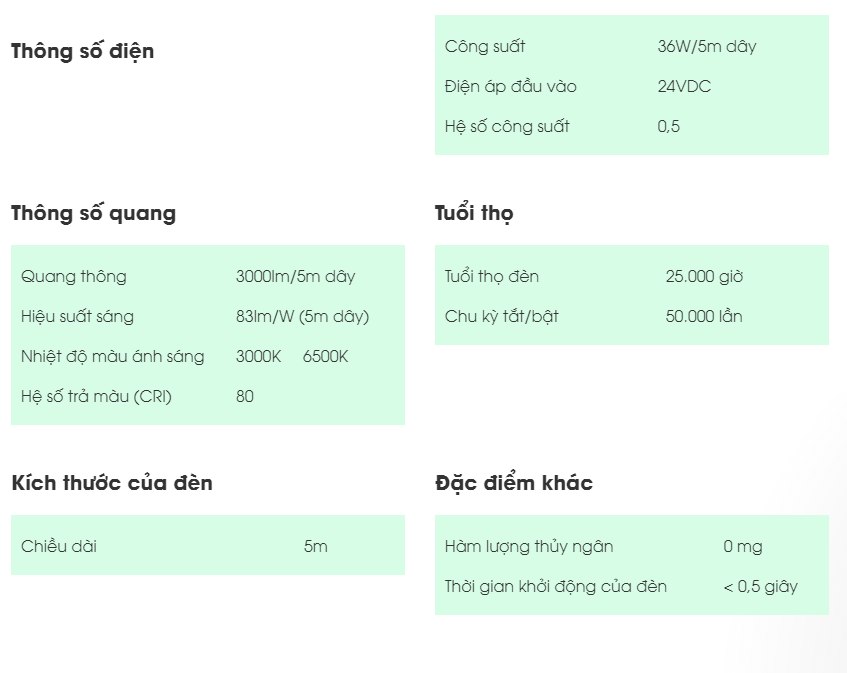Click the '6500K' color temperature value
This screenshot has width=847, height=673.
325,356
